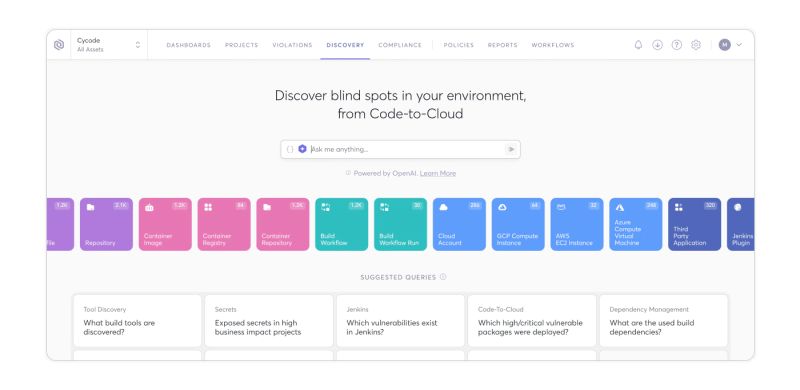
Task: Click the Suggested Queries info icon
Action: click(443, 277)
